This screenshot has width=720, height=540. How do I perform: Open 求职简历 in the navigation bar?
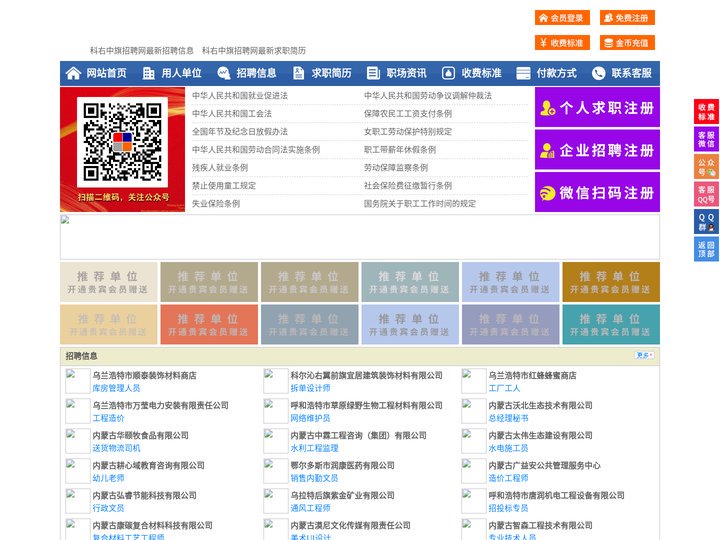click(x=332, y=73)
